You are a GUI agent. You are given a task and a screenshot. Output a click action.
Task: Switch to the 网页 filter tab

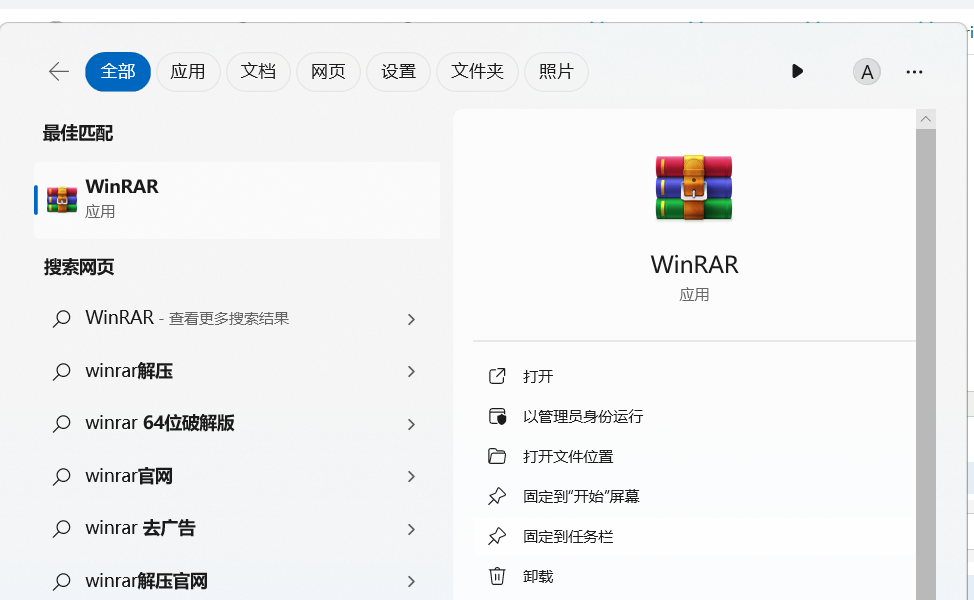point(328,71)
